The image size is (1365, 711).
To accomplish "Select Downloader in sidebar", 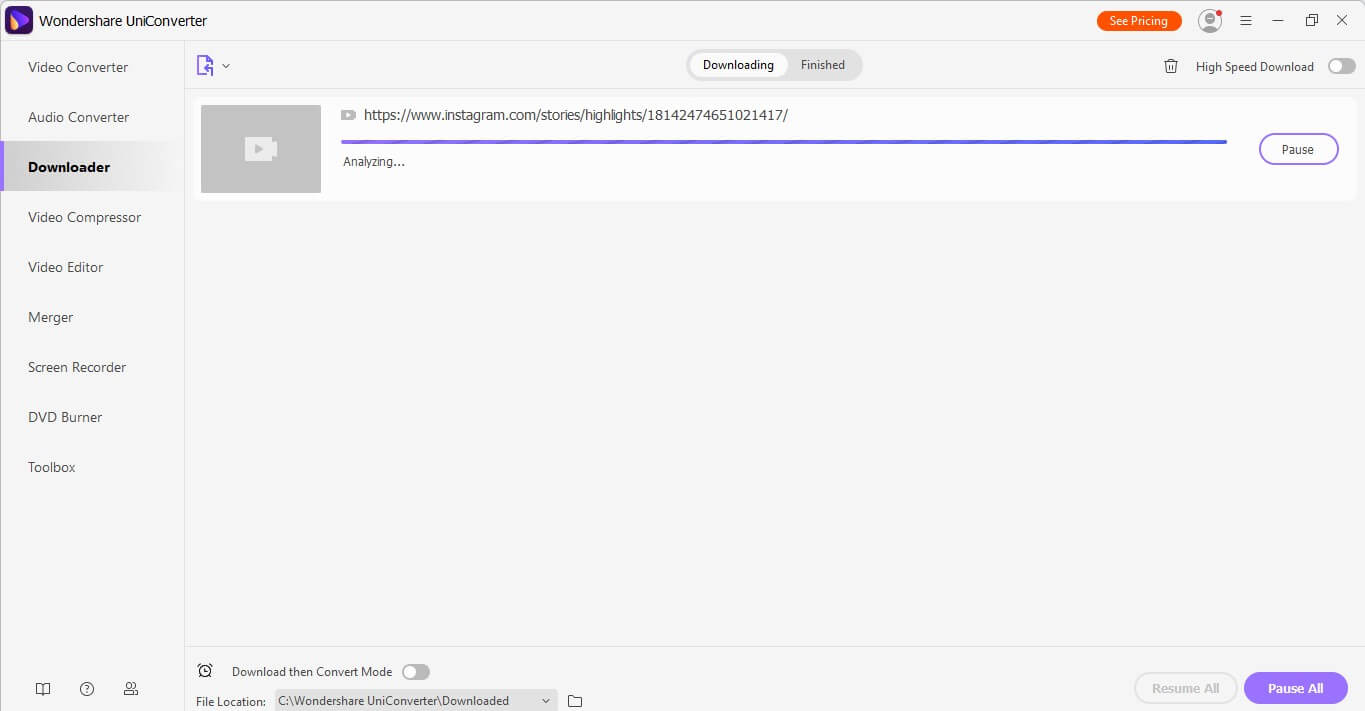I will pyautogui.click(x=69, y=167).
